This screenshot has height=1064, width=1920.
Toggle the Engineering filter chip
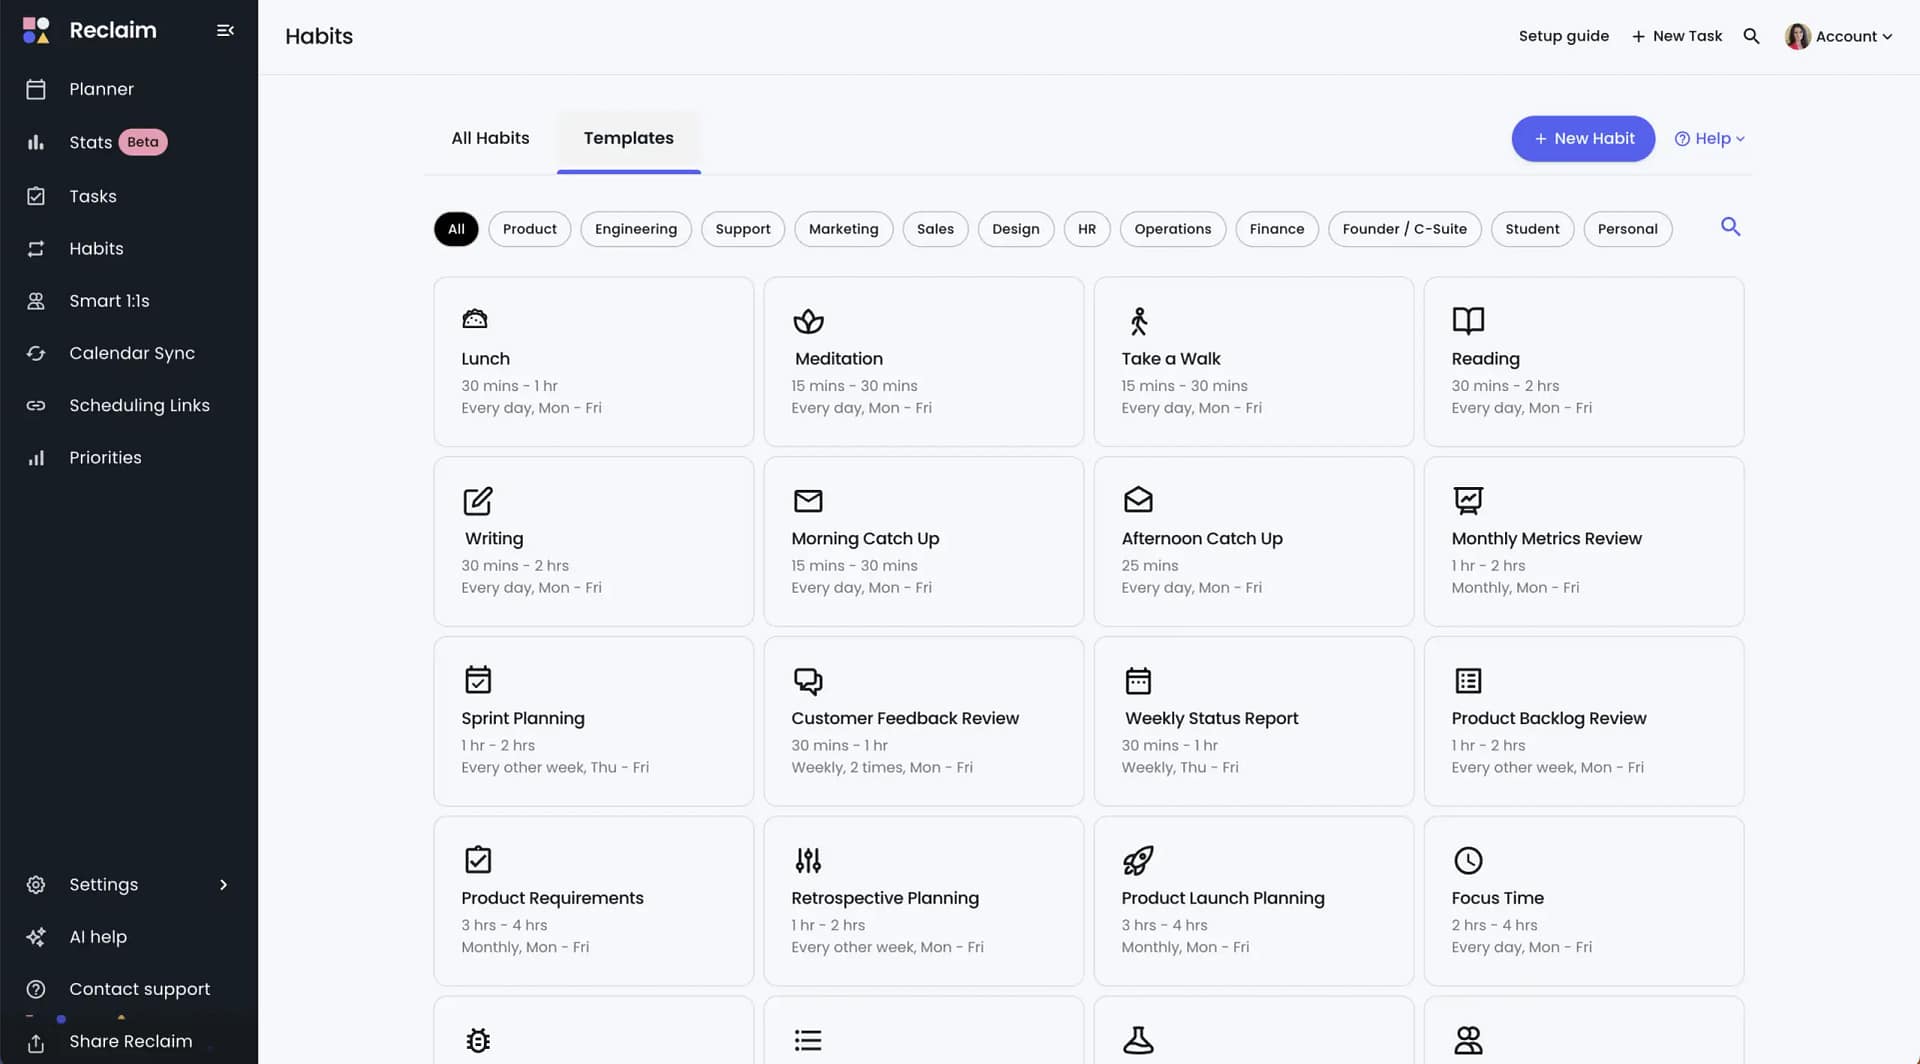tap(635, 229)
